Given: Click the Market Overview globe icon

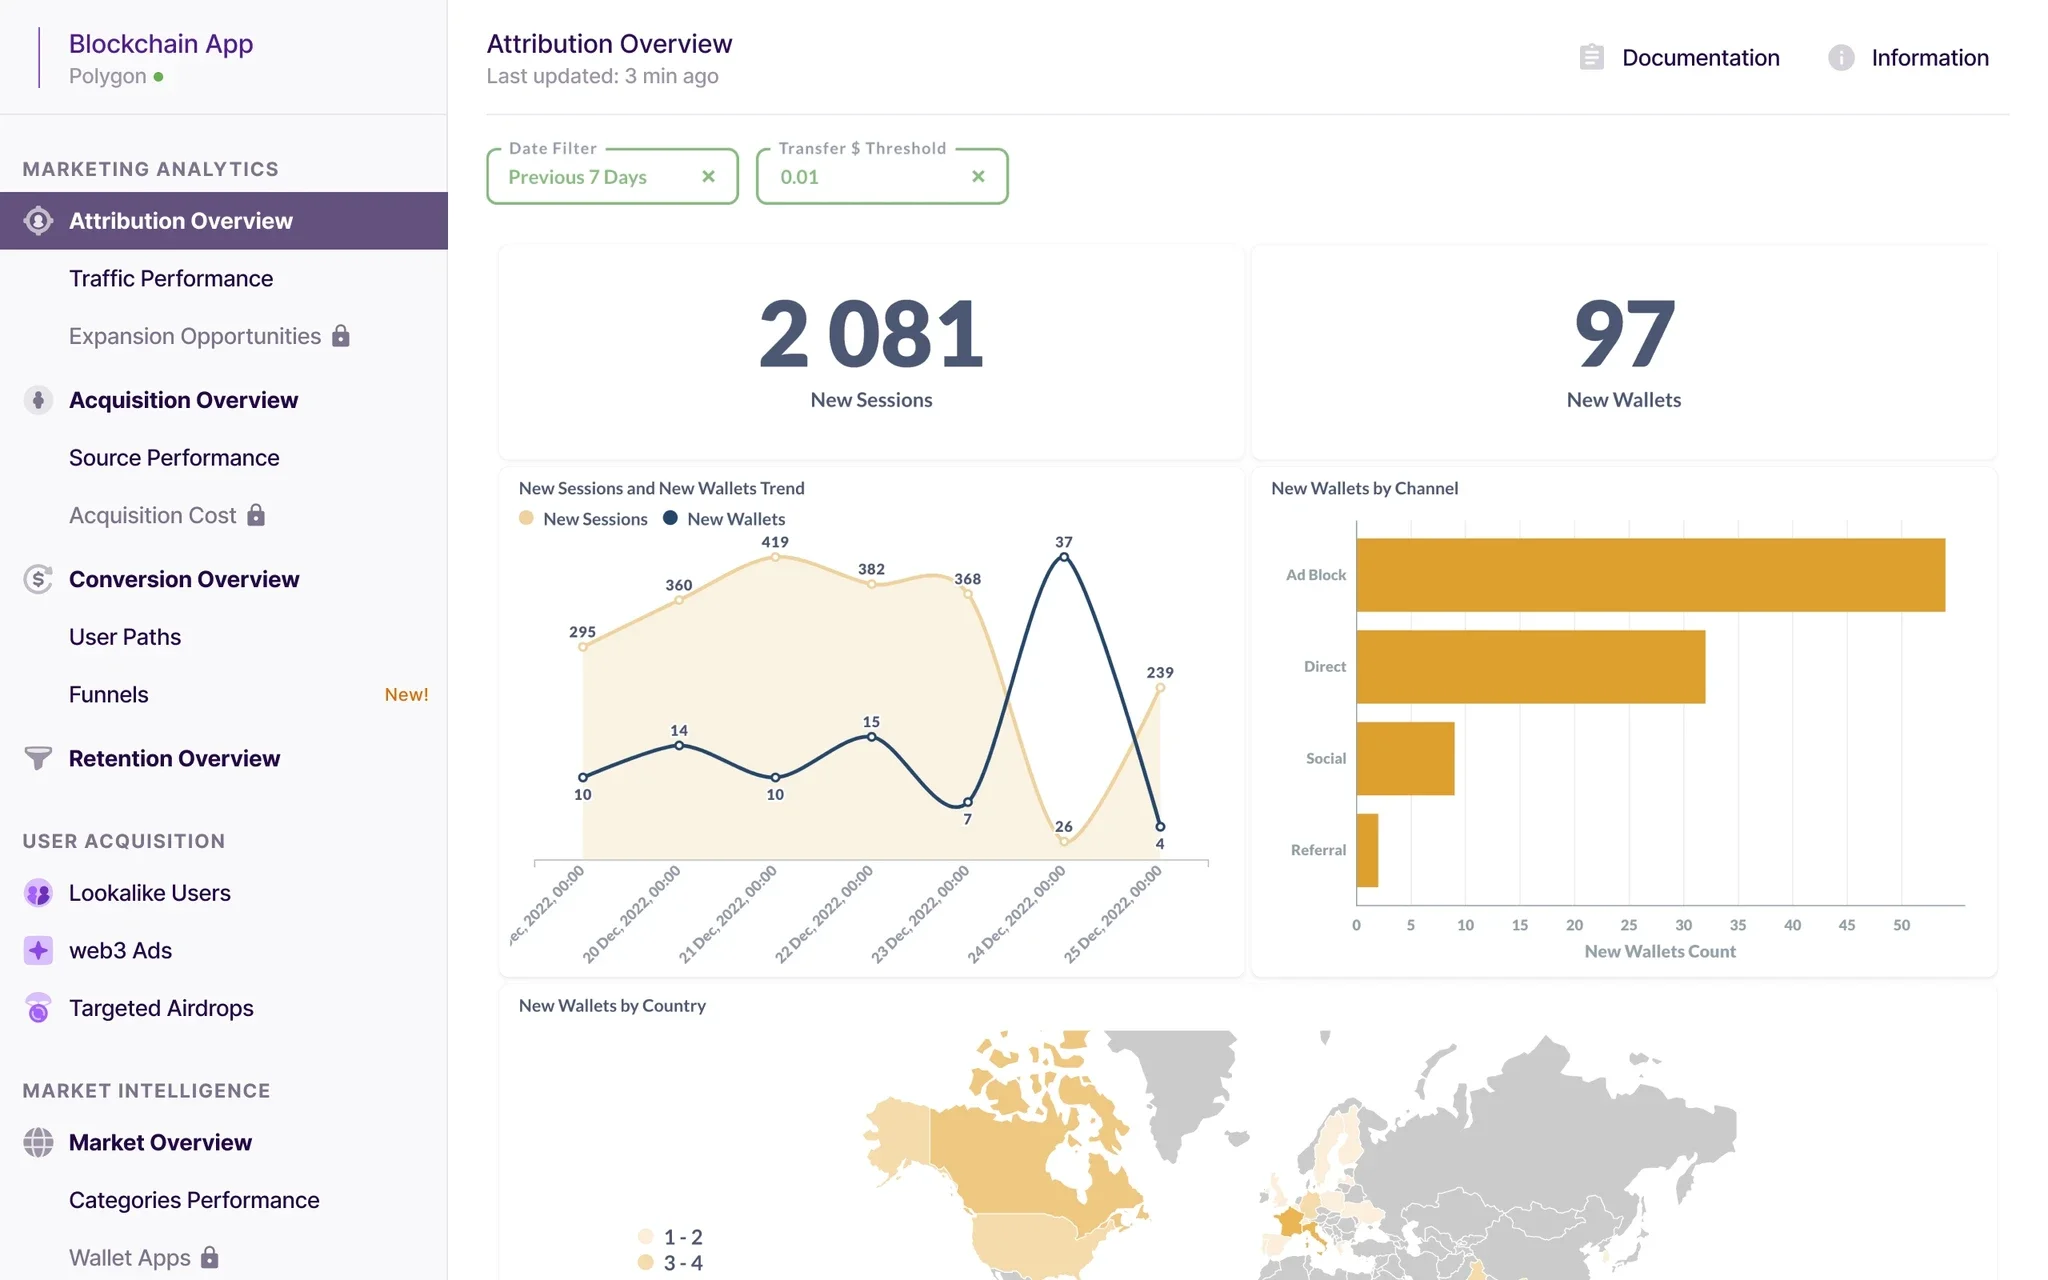Looking at the screenshot, I should pos(38,1142).
